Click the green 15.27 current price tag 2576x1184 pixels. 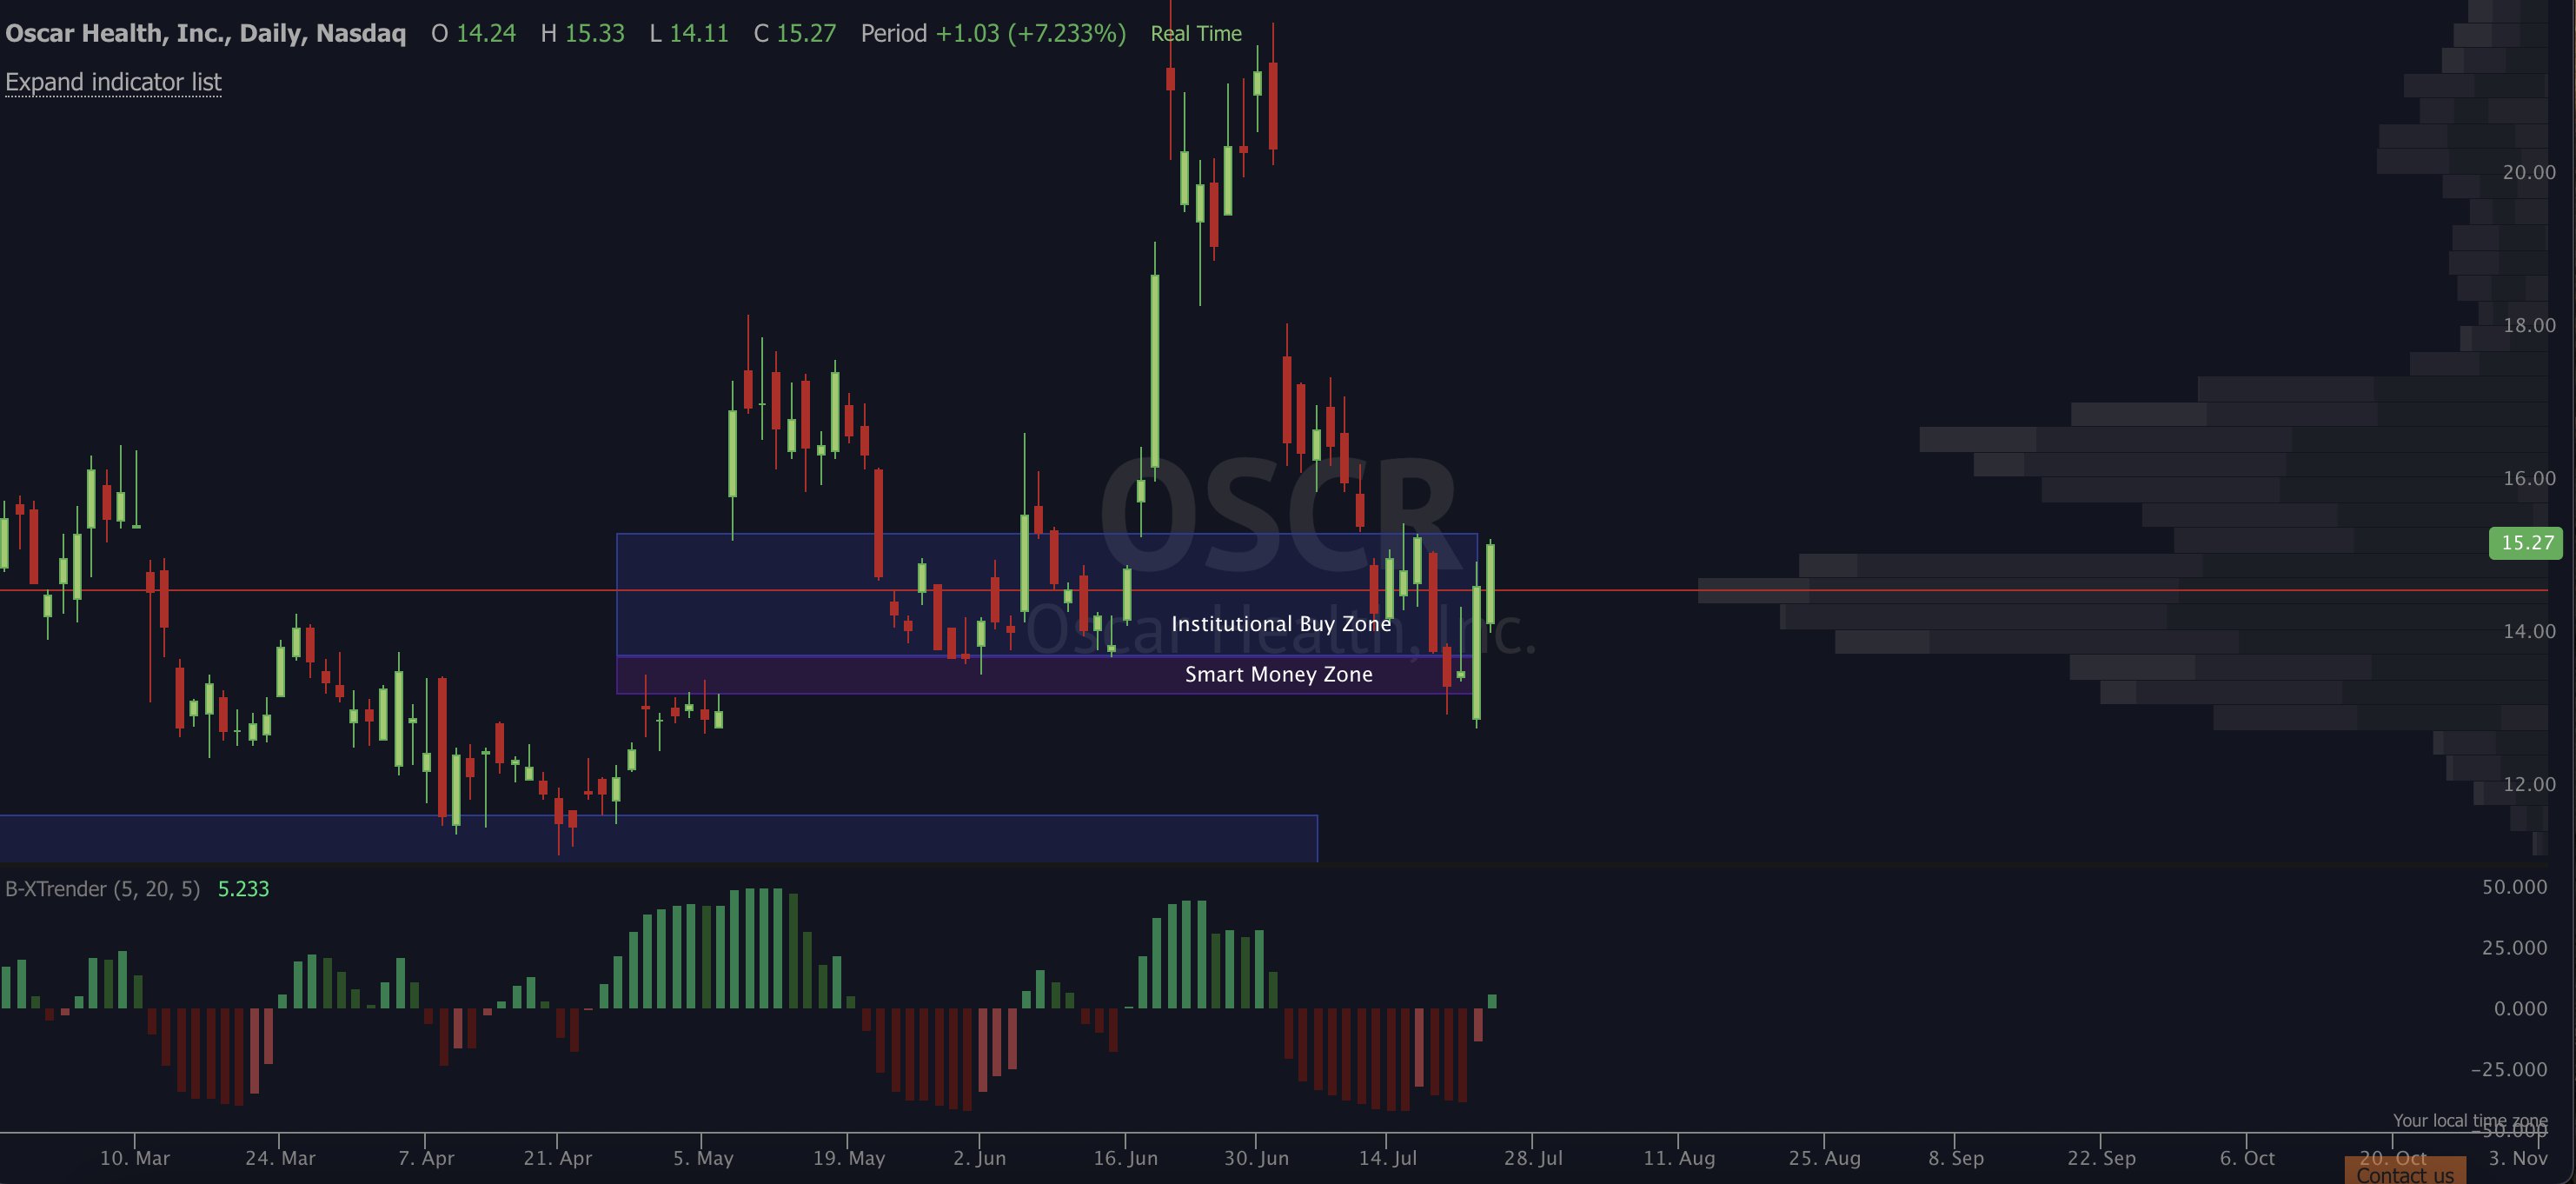[x=2526, y=543]
